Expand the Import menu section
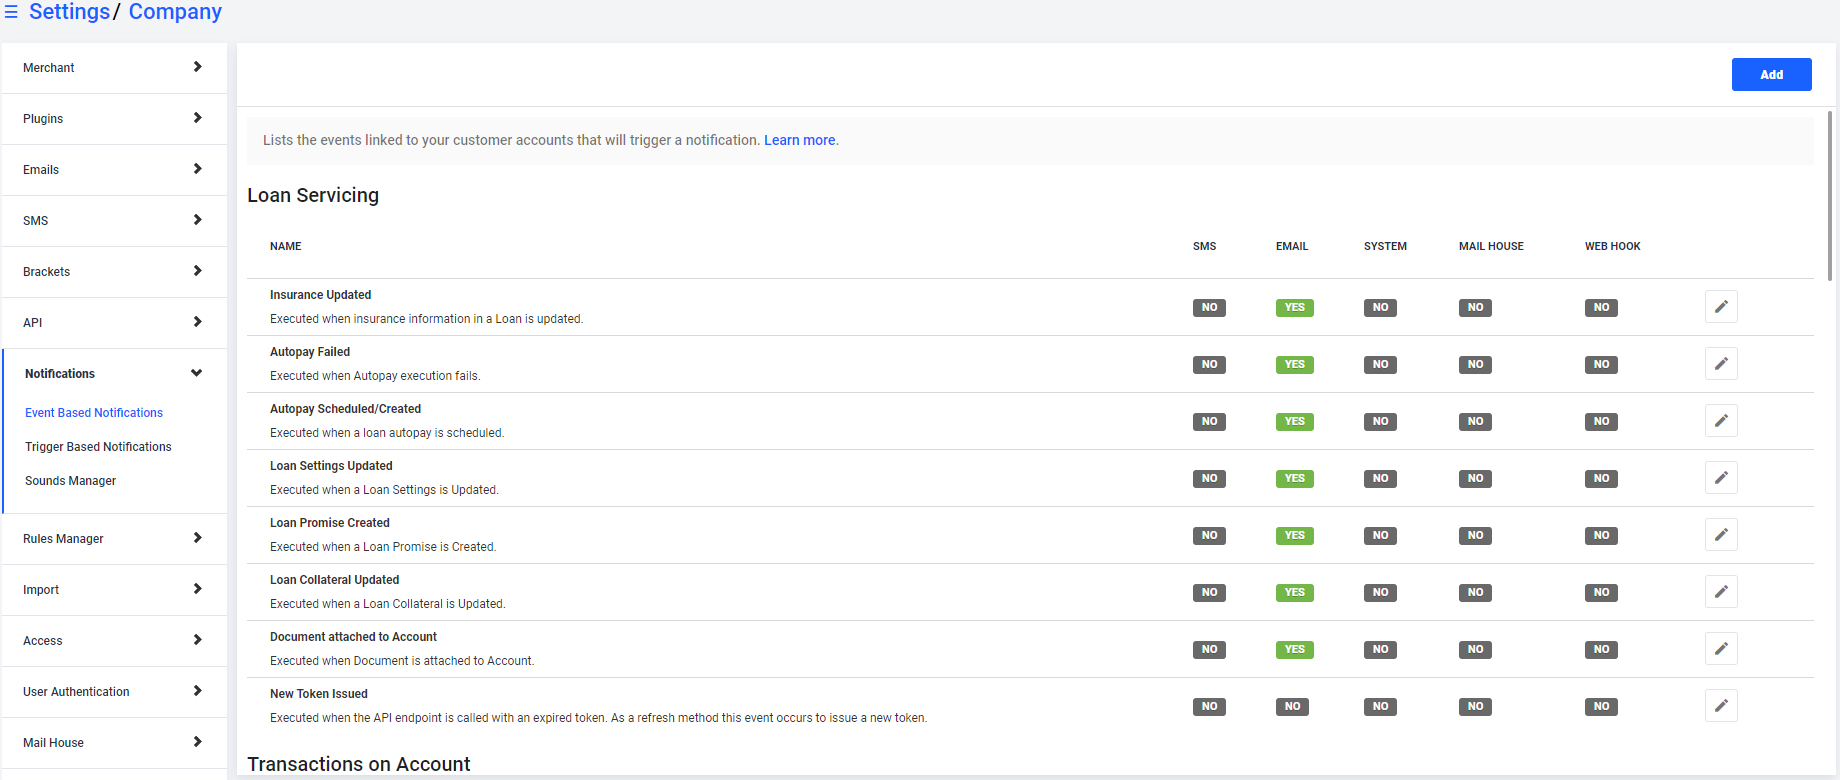Screen dimensions: 1840x780 click(x=114, y=590)
